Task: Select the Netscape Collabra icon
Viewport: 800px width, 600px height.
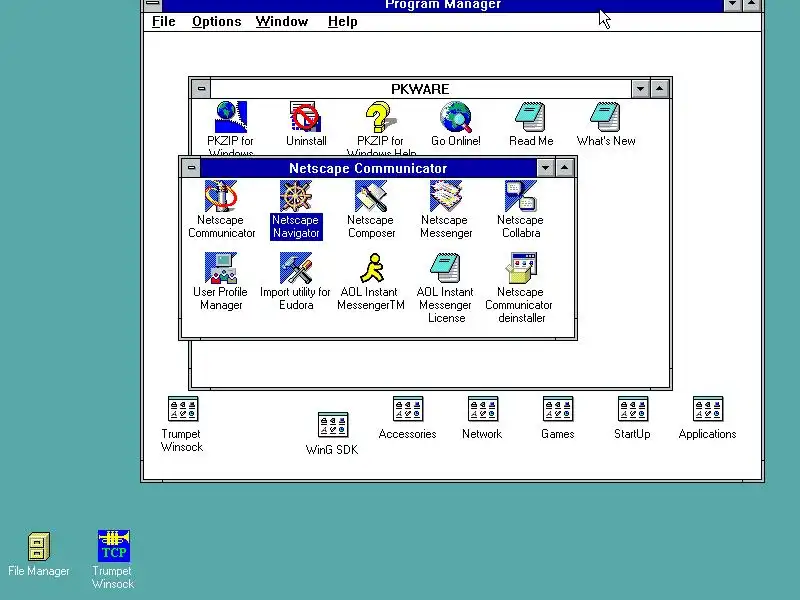Action: (x=521, y=196)
